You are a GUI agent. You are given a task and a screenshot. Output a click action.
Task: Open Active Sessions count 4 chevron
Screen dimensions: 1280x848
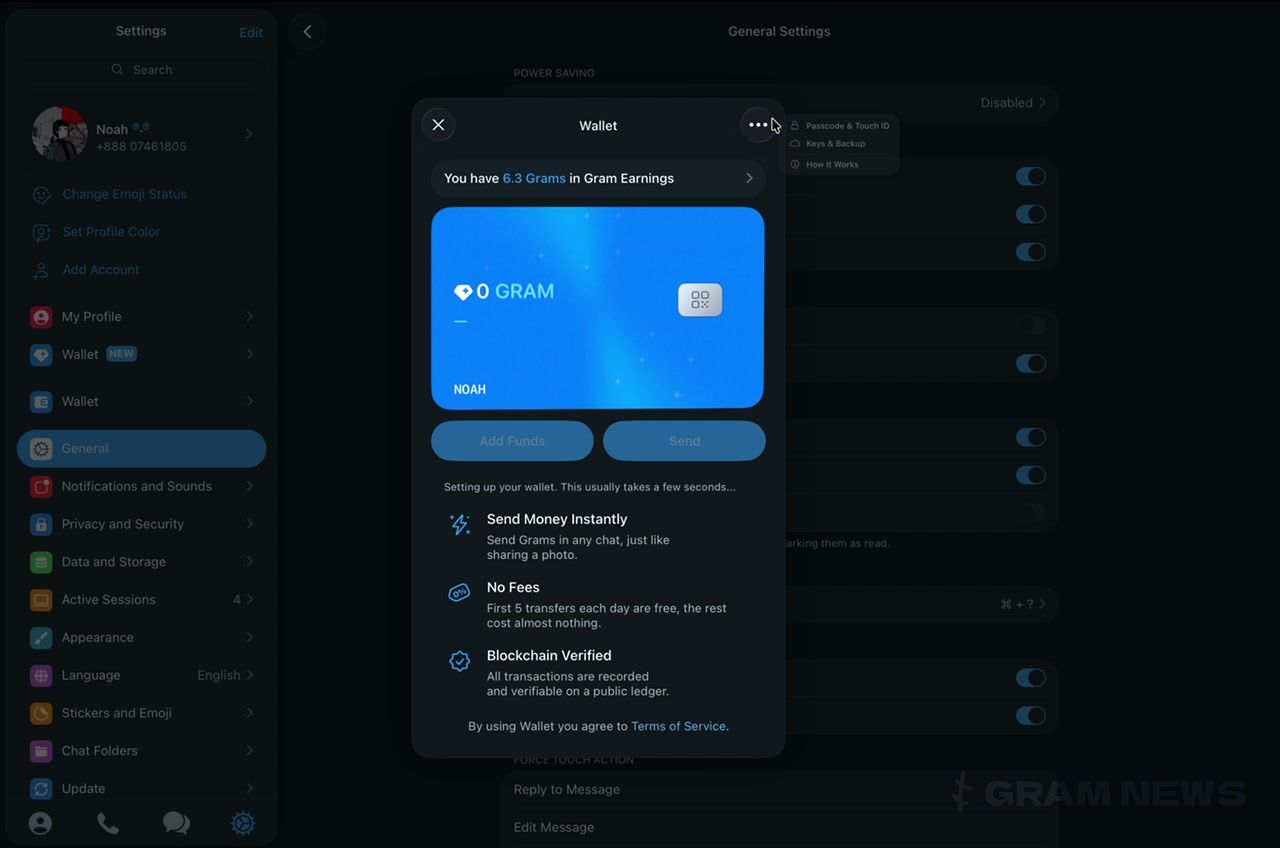pos(249,600)
